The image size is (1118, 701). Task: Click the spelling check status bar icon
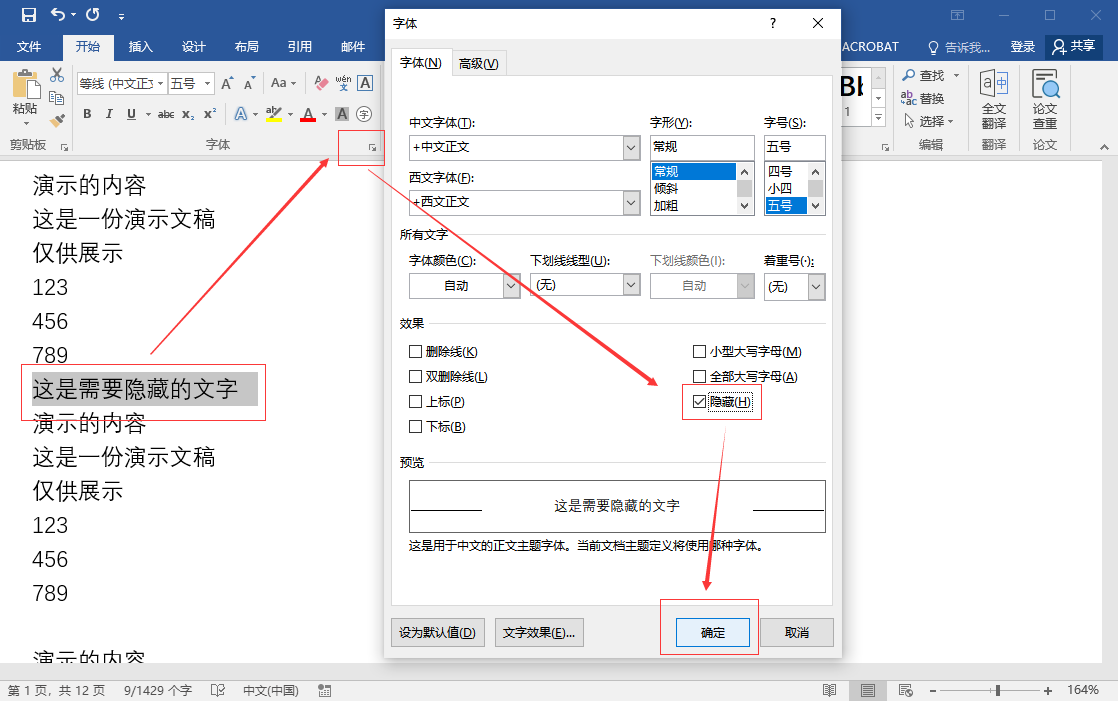tap(218, 690)
